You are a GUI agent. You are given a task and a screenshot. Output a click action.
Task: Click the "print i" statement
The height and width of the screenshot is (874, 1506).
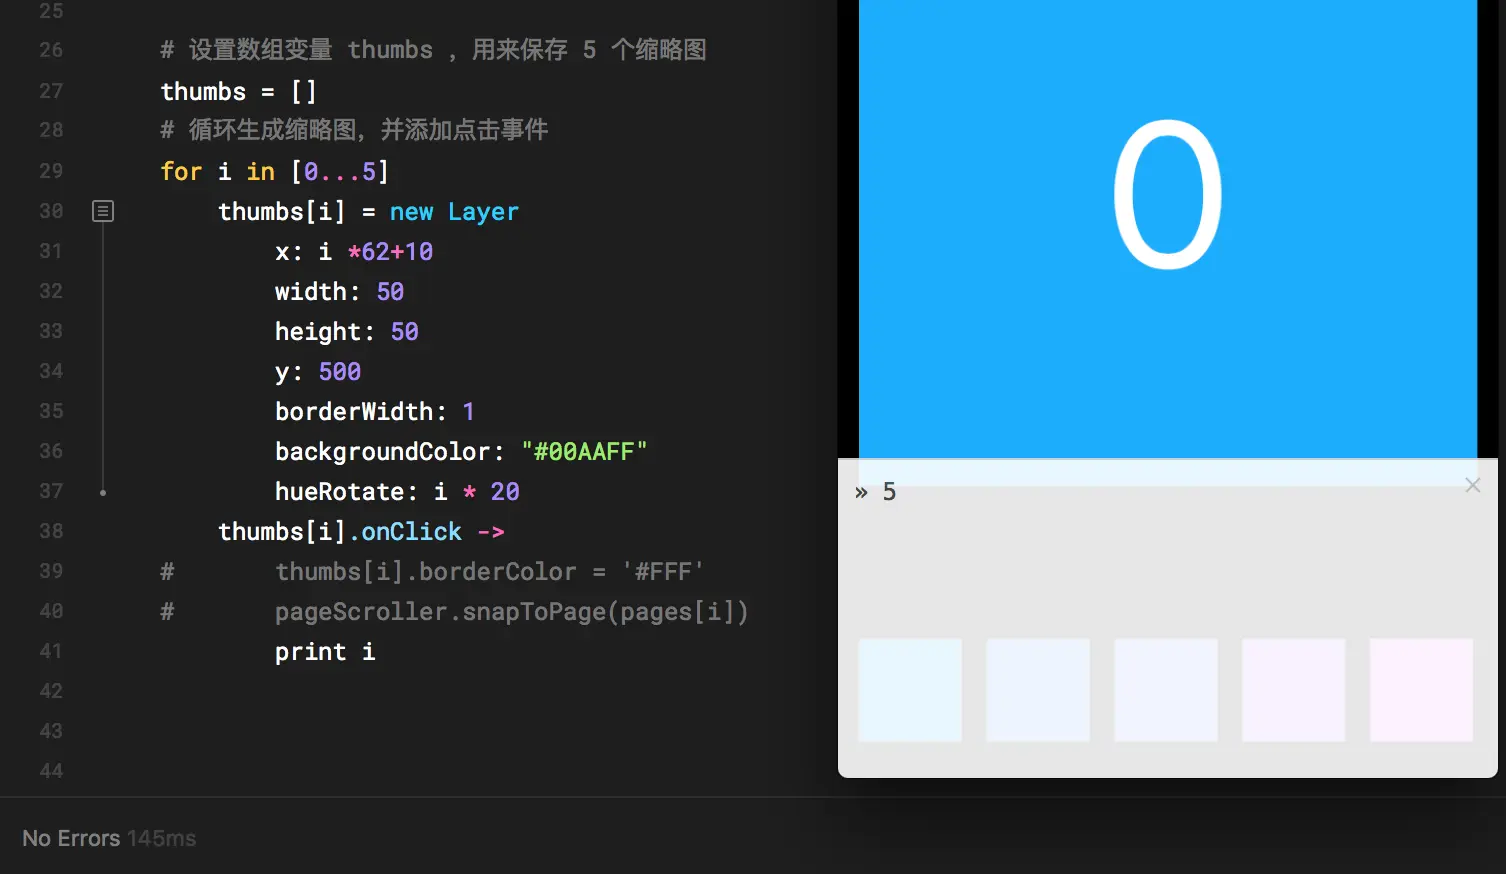tap(325, 651)
